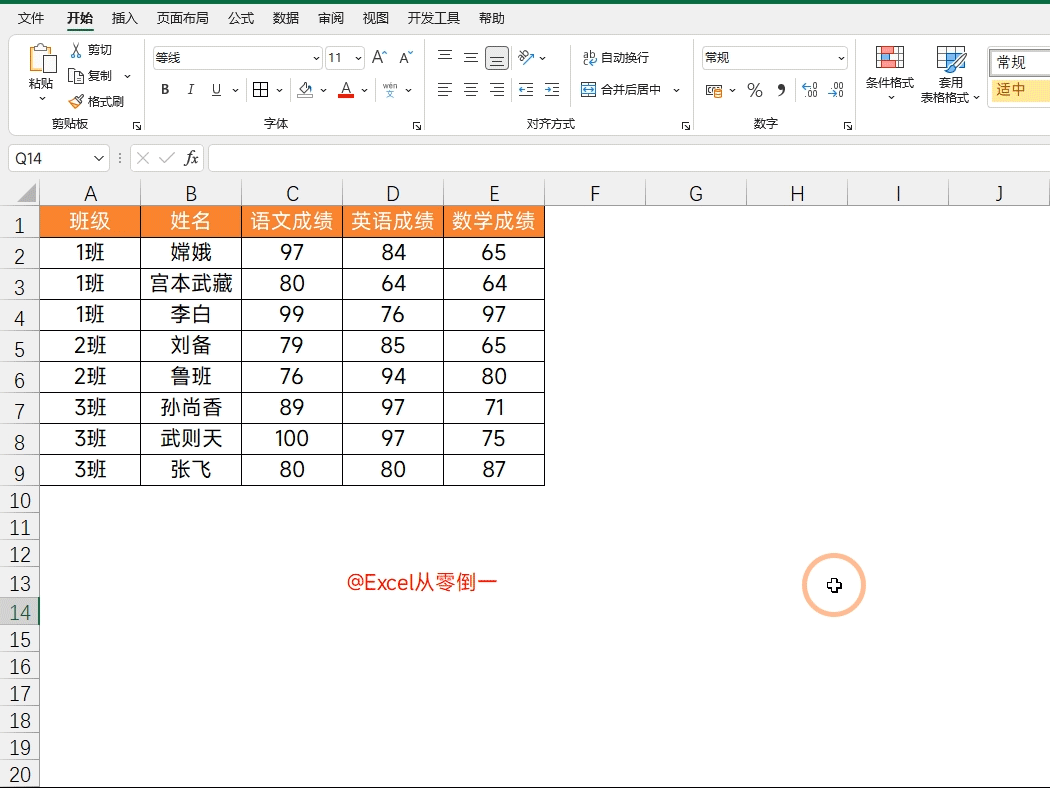Increase decimal places

coord(810,90)
